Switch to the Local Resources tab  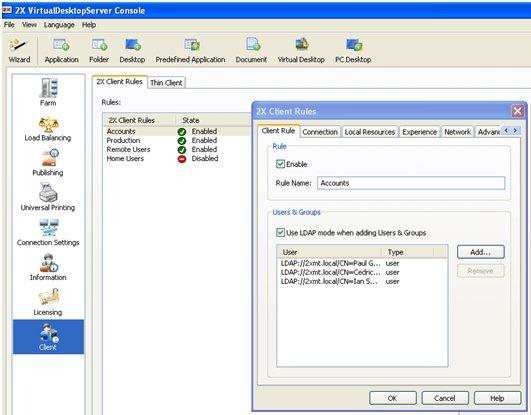click(x=370, y=132)
